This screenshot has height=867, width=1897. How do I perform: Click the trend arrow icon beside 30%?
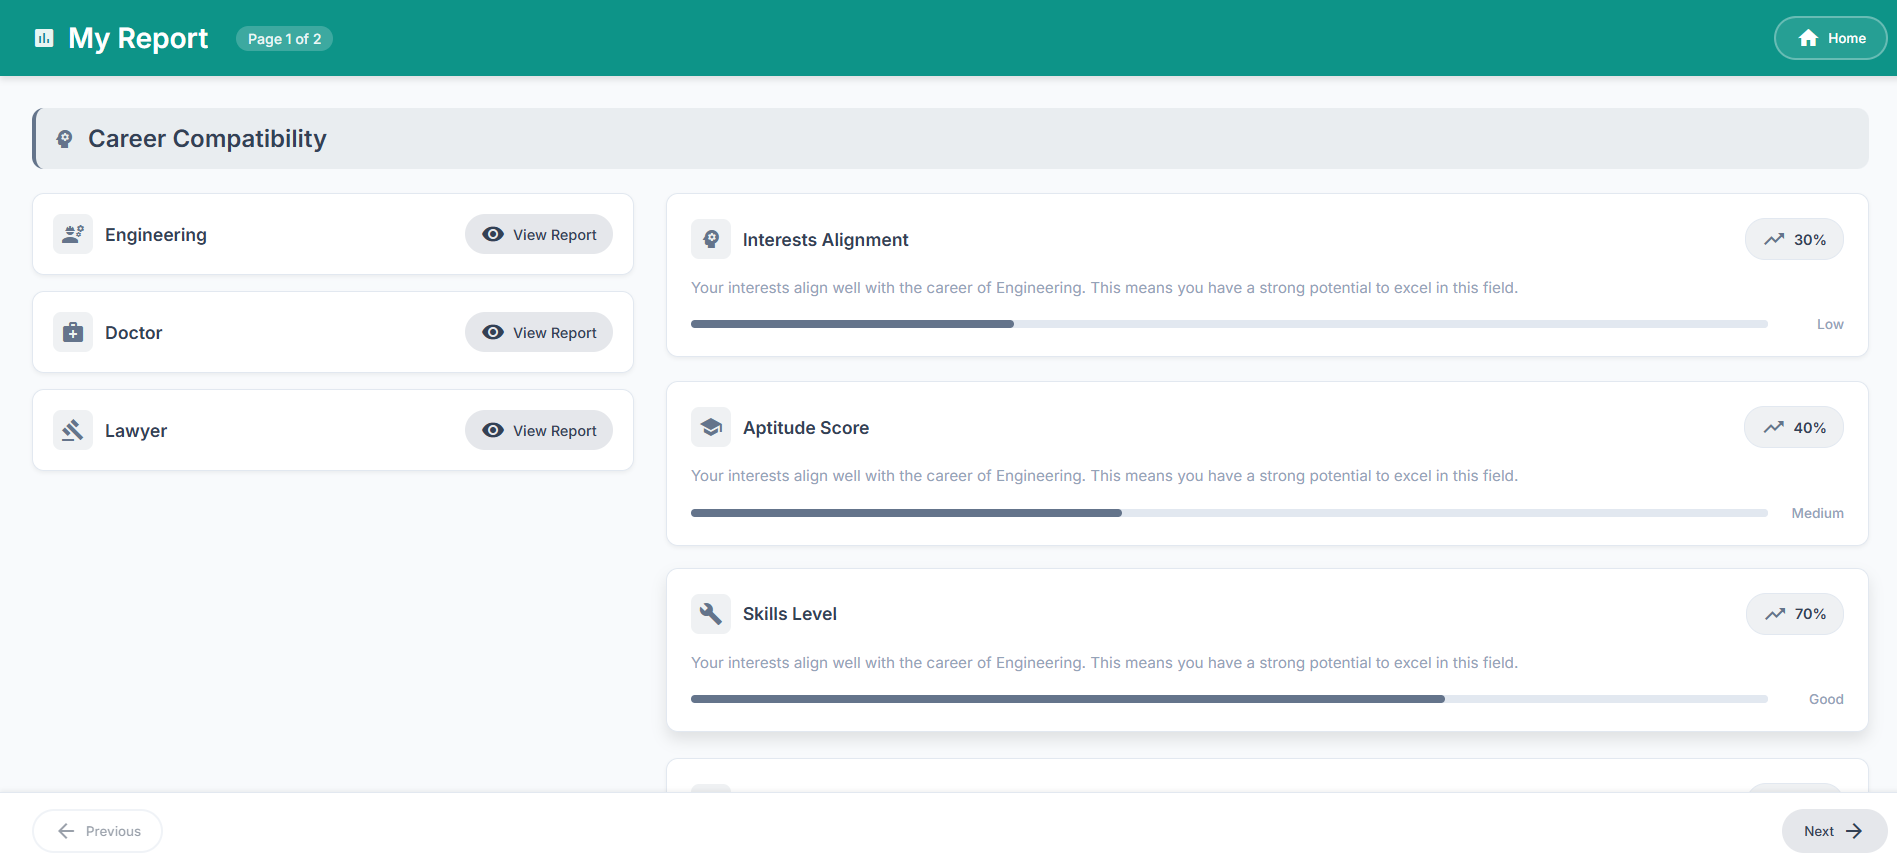click(x=1774, y=239)
